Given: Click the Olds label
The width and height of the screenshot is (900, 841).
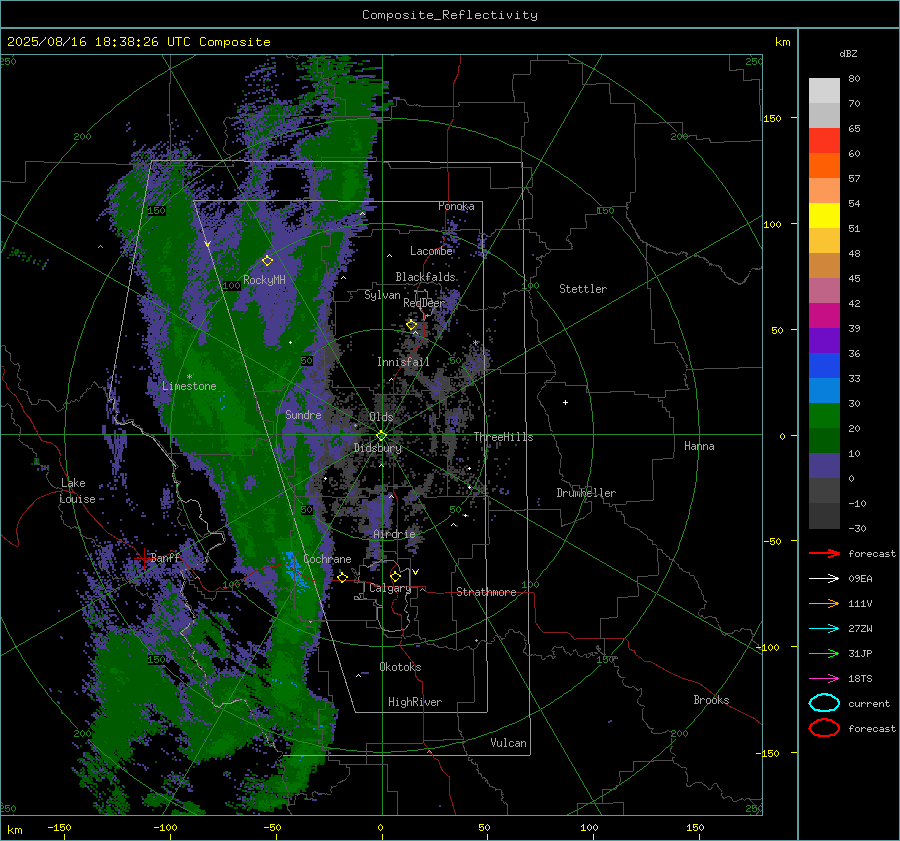Looking at the screenshot, I should (381, 417).
